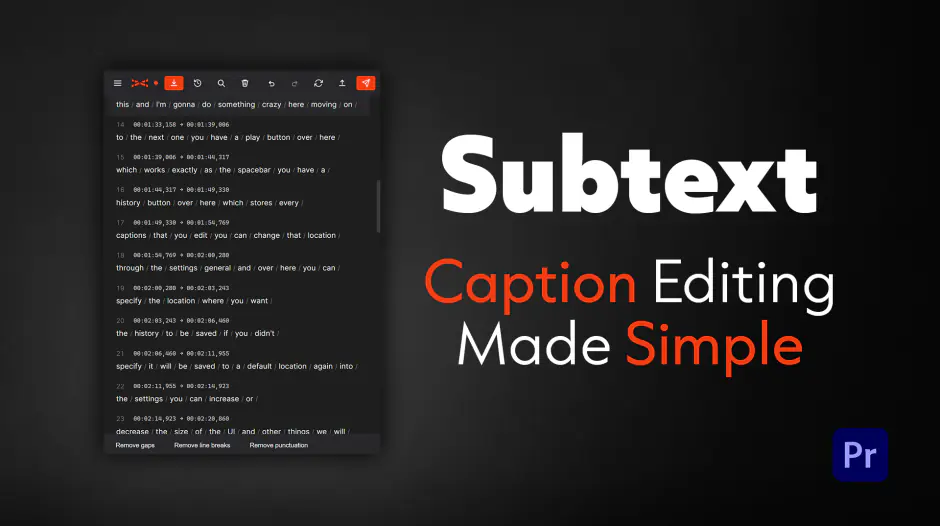Viewport: 940px width, 526px height.
Task: Click the upload arrow icon
Action: [x=342, y=83]
